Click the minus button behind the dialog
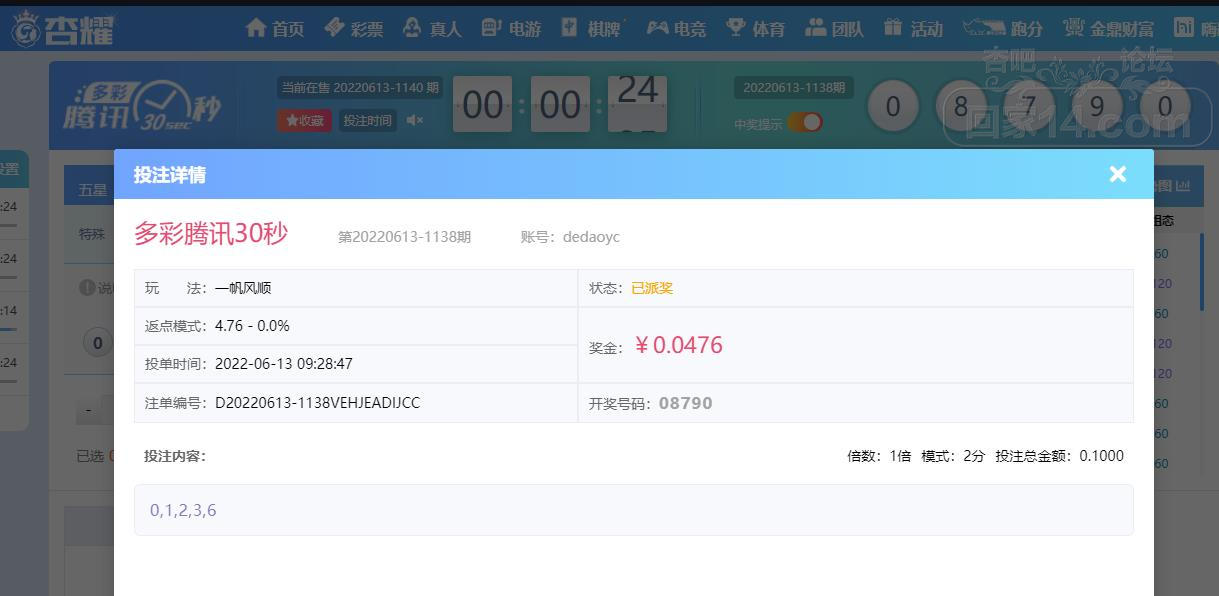This screenshot has width=1219, height=596. (x=89, y=410)
